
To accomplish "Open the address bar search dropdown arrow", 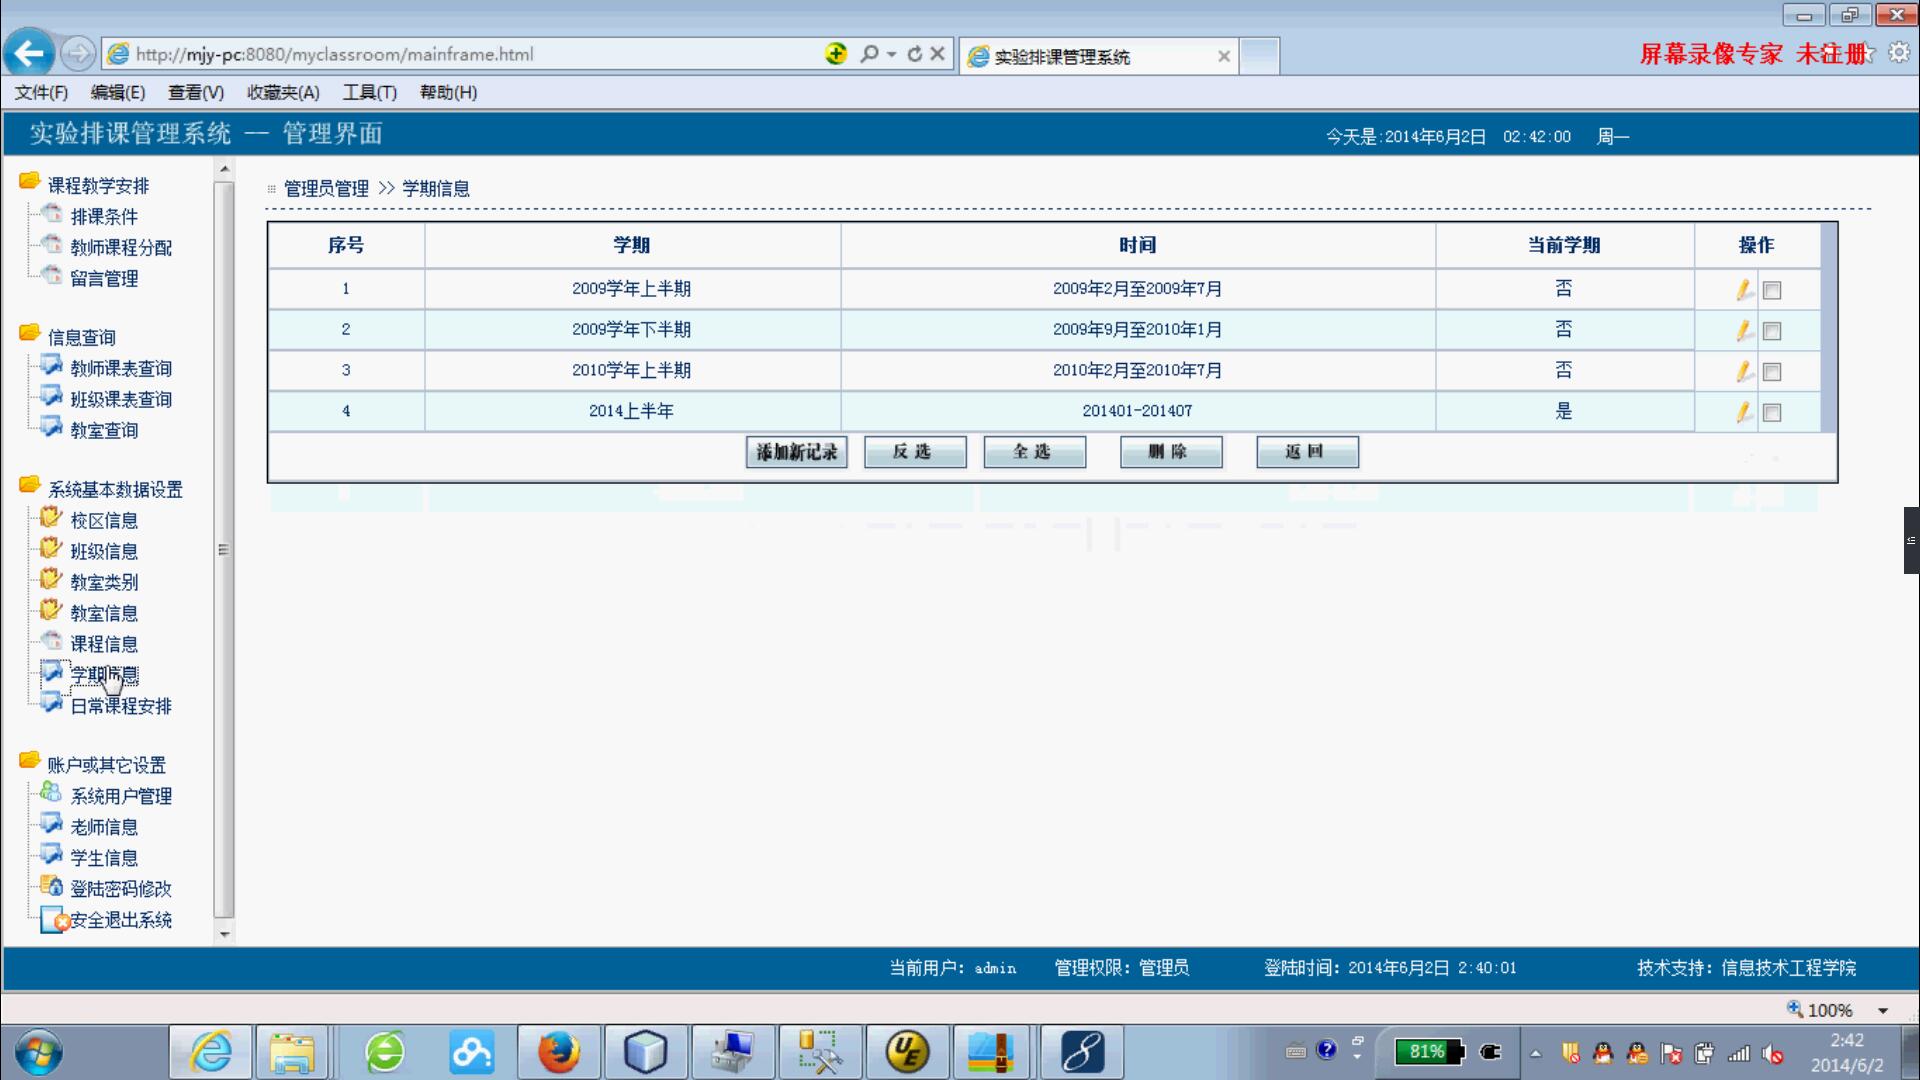I will coord(891,55).
